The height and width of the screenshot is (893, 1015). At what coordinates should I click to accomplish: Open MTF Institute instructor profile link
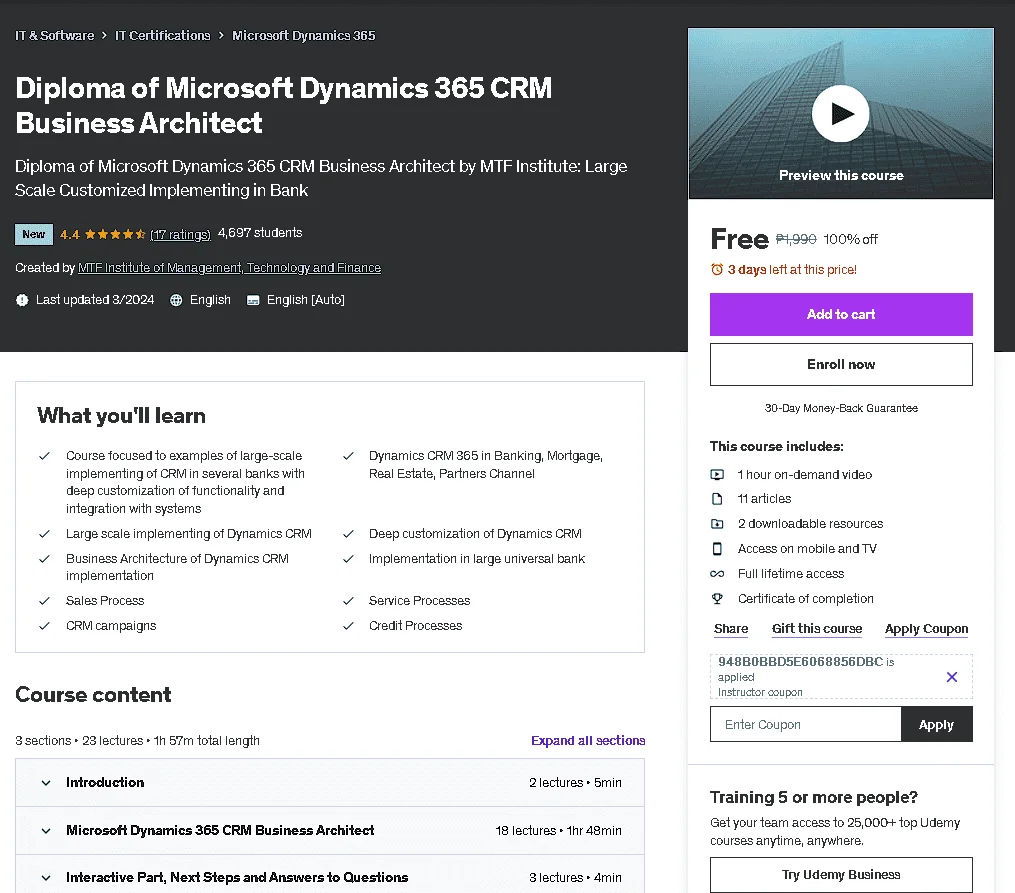click(x=229, y=268)
